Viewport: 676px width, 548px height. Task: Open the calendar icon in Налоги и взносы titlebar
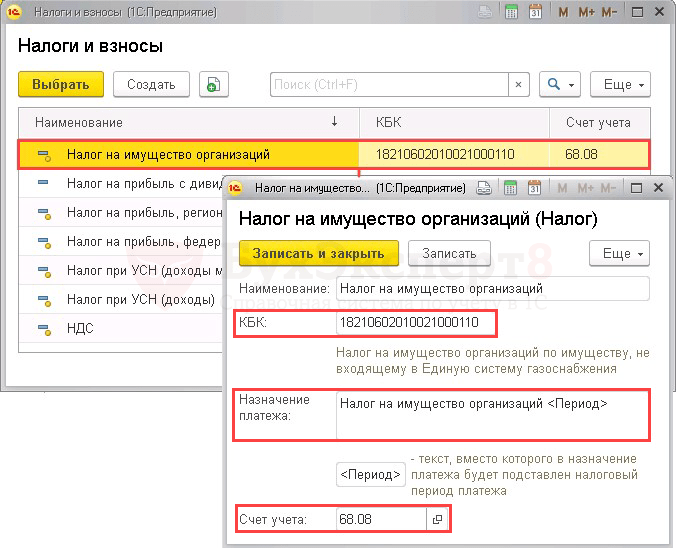coord(535,12)
